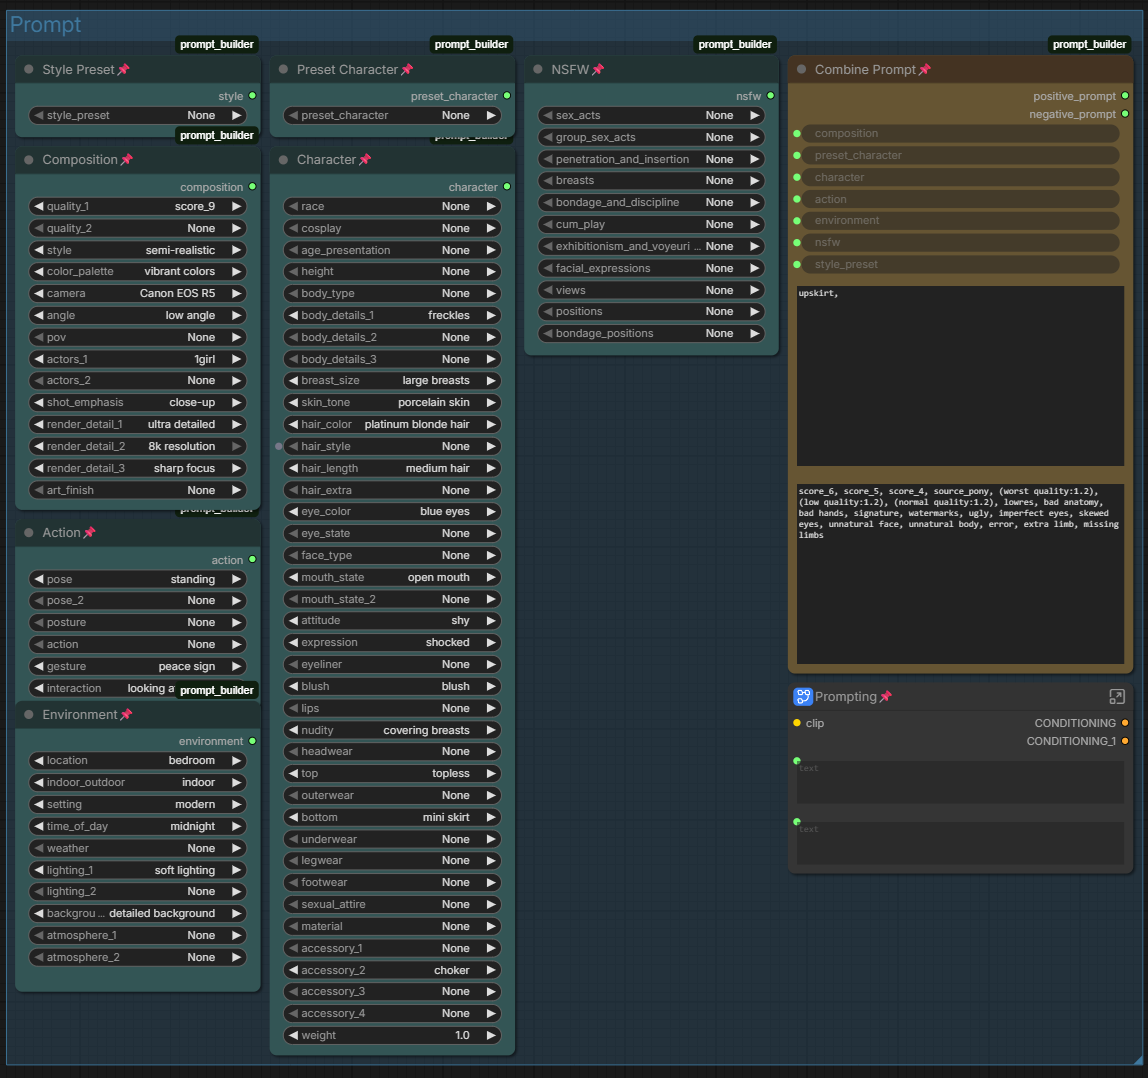This screenshot has width=1148, height=1078.
Task: Click the pin icon on Prompting node
Action: point(886,696)
